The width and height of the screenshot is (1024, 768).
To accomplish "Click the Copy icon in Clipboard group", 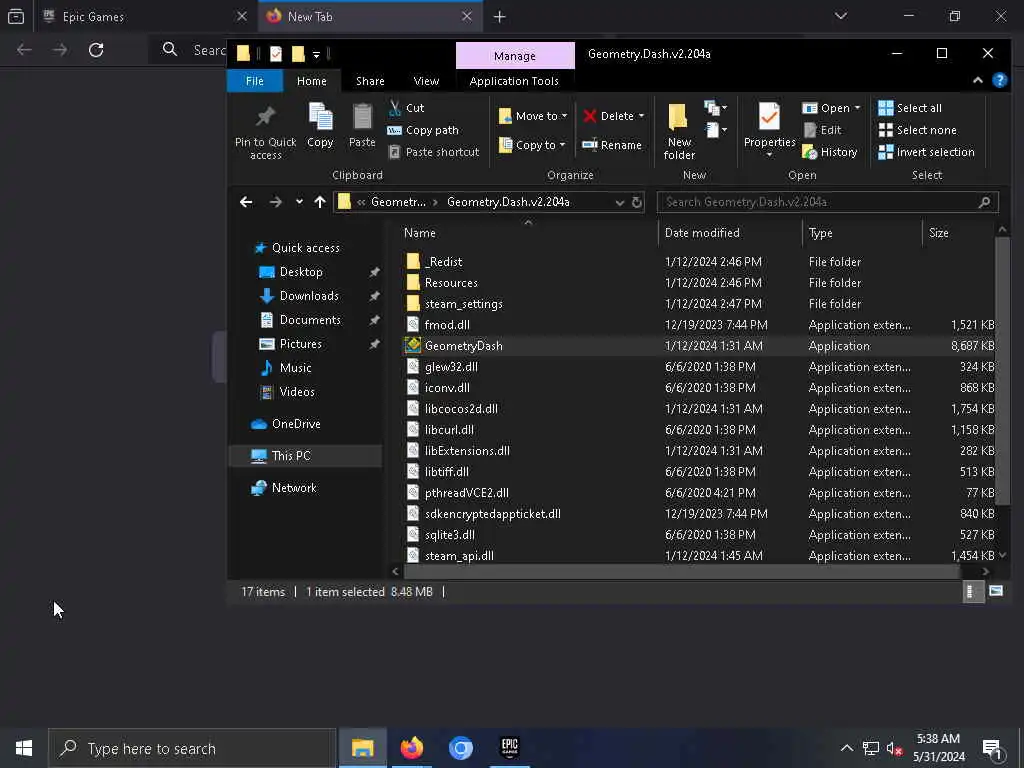I will (x=320, y=118).
